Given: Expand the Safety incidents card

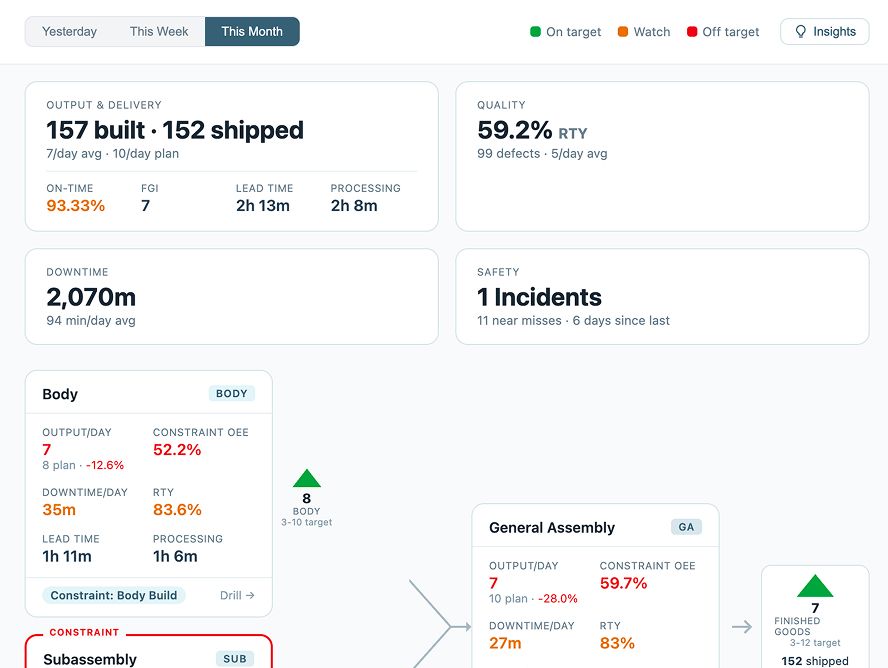Looking at the screenshot, I should click(x=663, y=297).
